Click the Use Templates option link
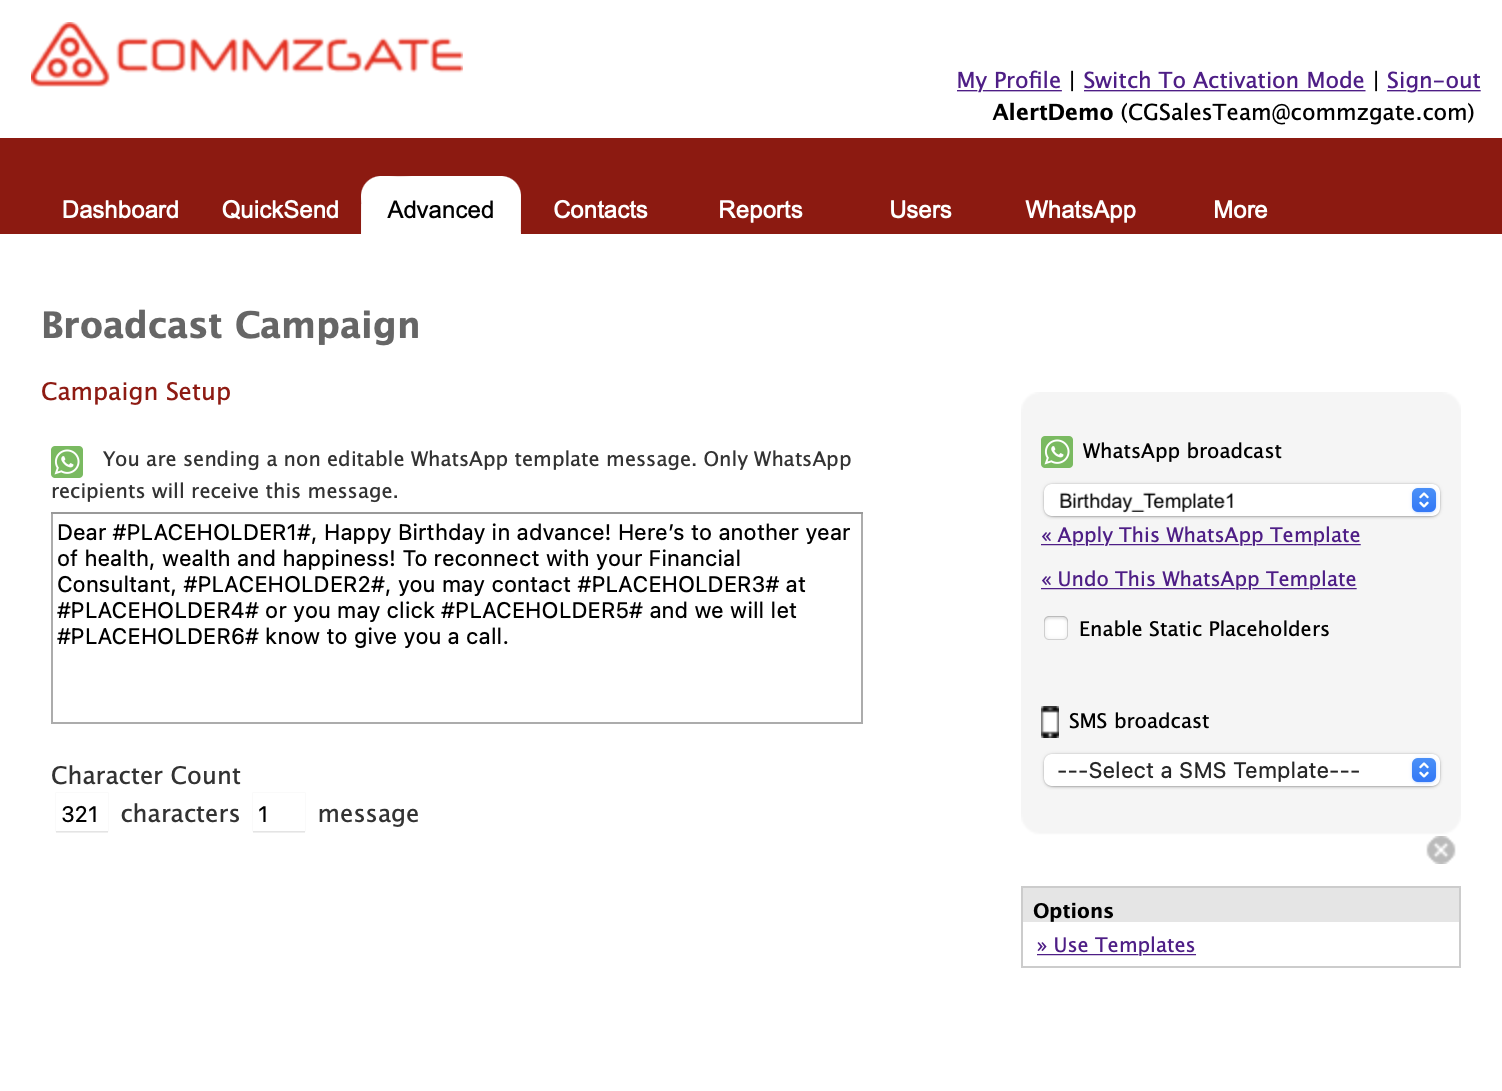 [1116, 945]
